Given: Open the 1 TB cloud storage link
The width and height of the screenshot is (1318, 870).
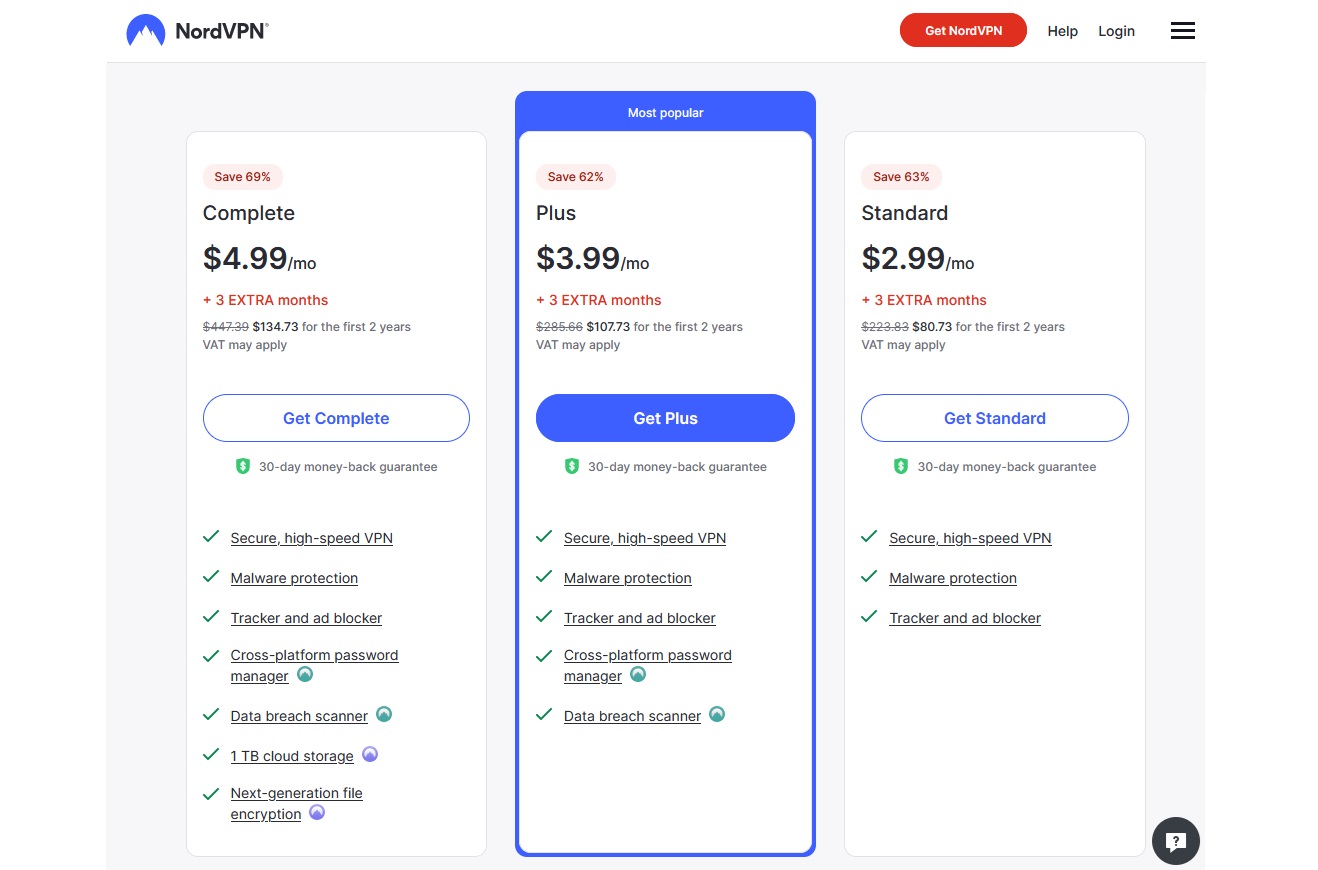Looking at the screenshot, I should (x=292, y=756).
